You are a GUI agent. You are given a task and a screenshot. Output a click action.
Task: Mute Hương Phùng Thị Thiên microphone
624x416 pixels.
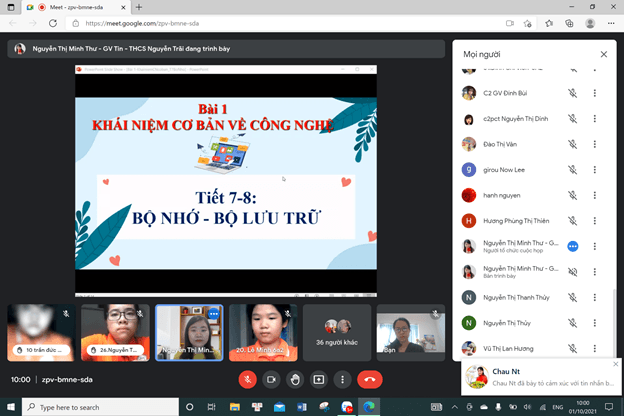(573, 221)
